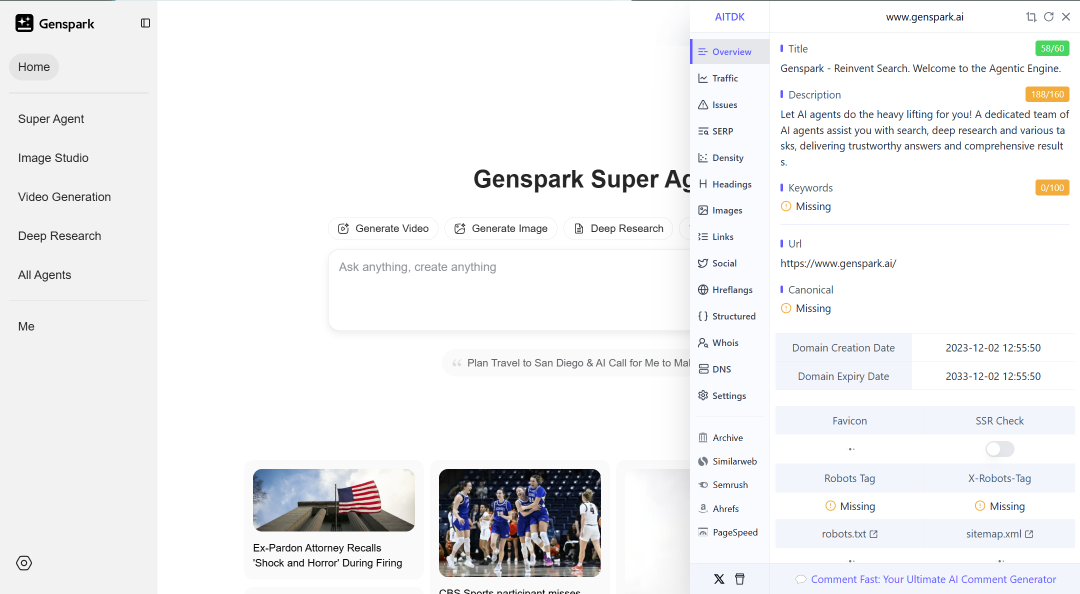View the Links tab

click(x=729, y=236)
